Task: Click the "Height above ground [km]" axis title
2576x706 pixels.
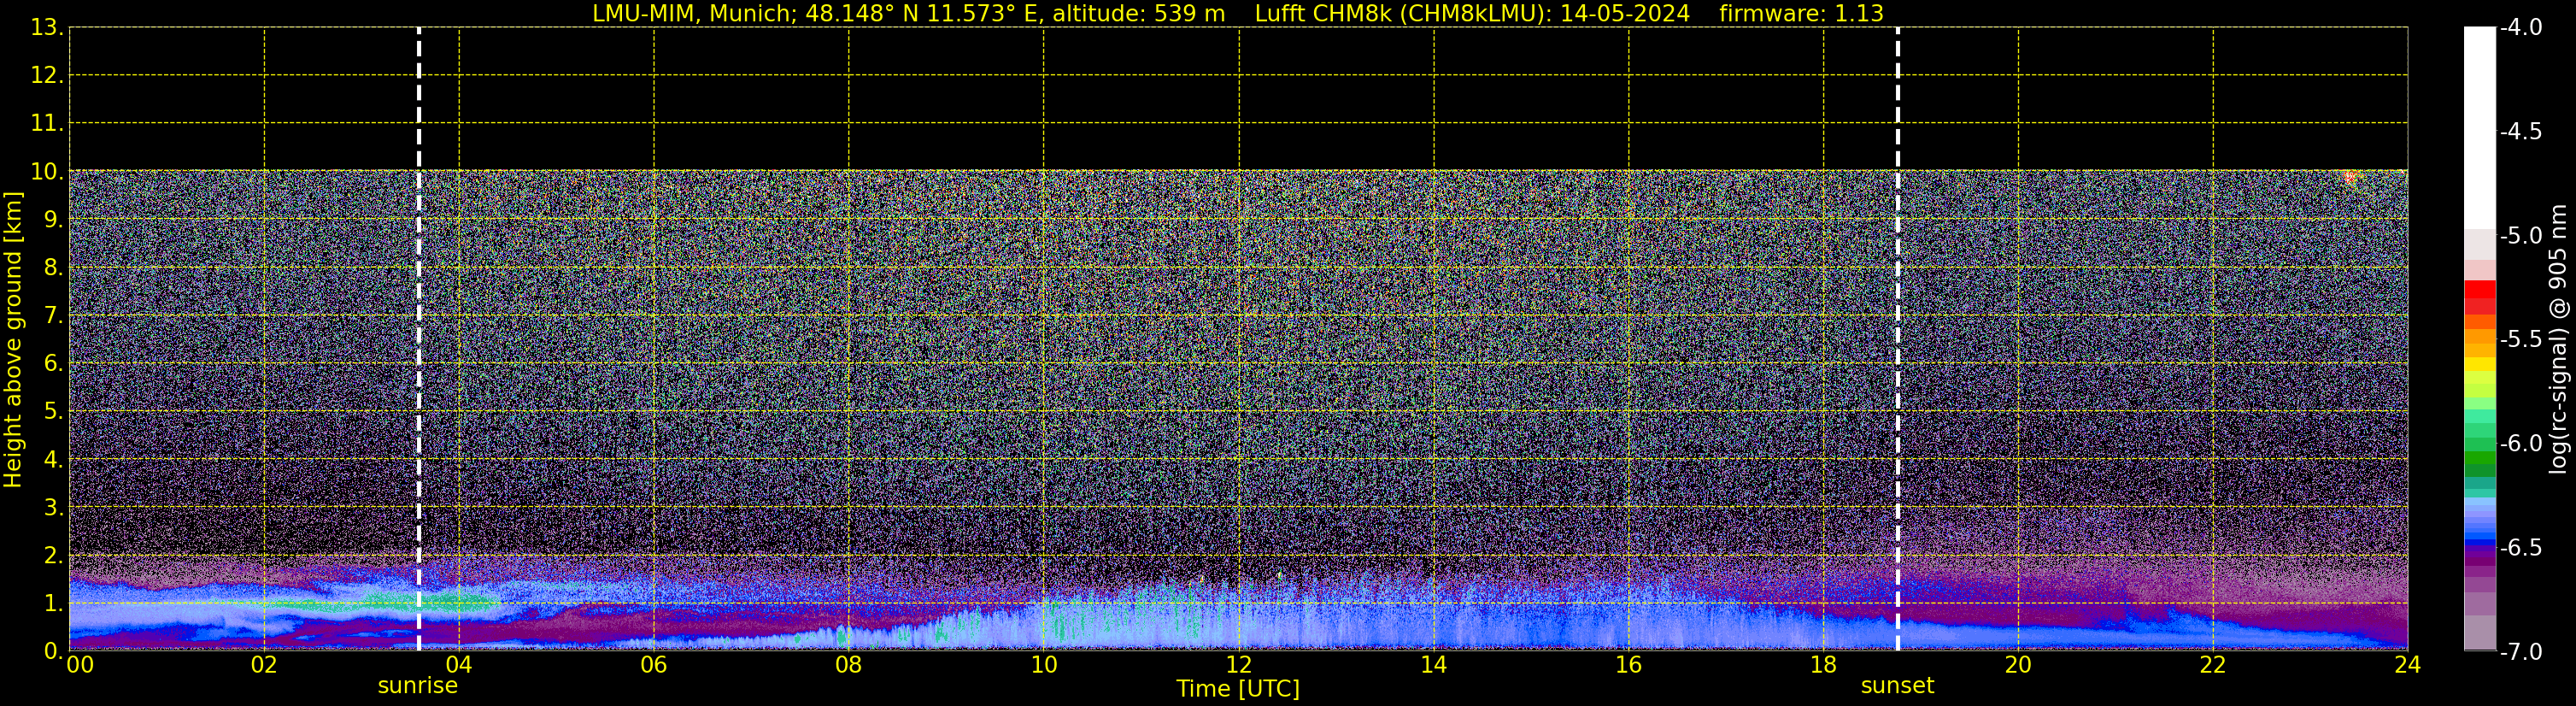Action: click(x=13, y=339)
